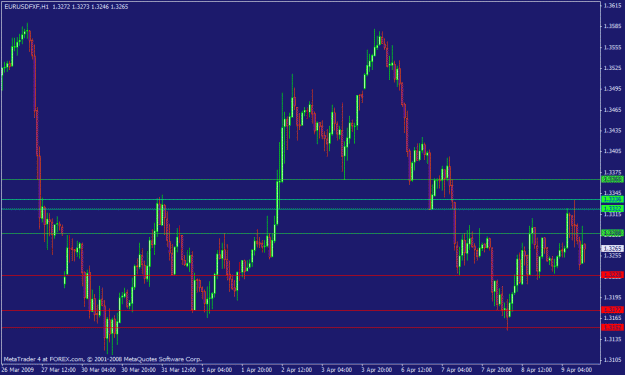Screen dimensions: 625x375
Task: Select the lowest red horizontal support line
Action: (x=301, y=328)
